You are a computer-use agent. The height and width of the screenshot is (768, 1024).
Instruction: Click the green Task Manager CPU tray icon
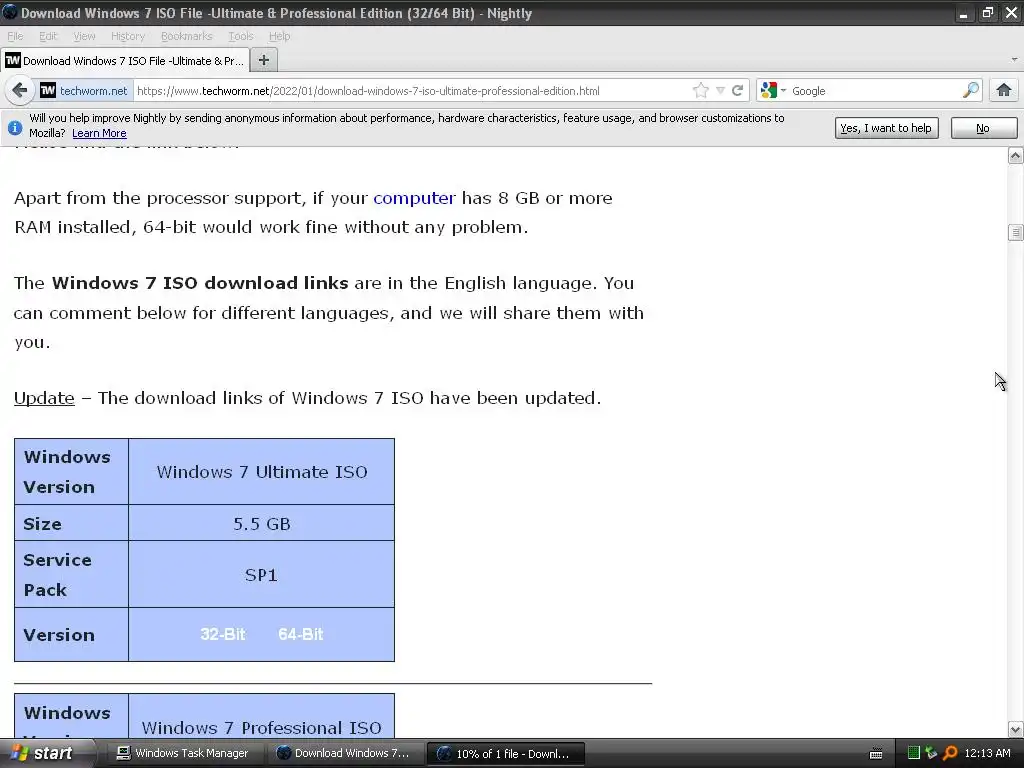914,753
